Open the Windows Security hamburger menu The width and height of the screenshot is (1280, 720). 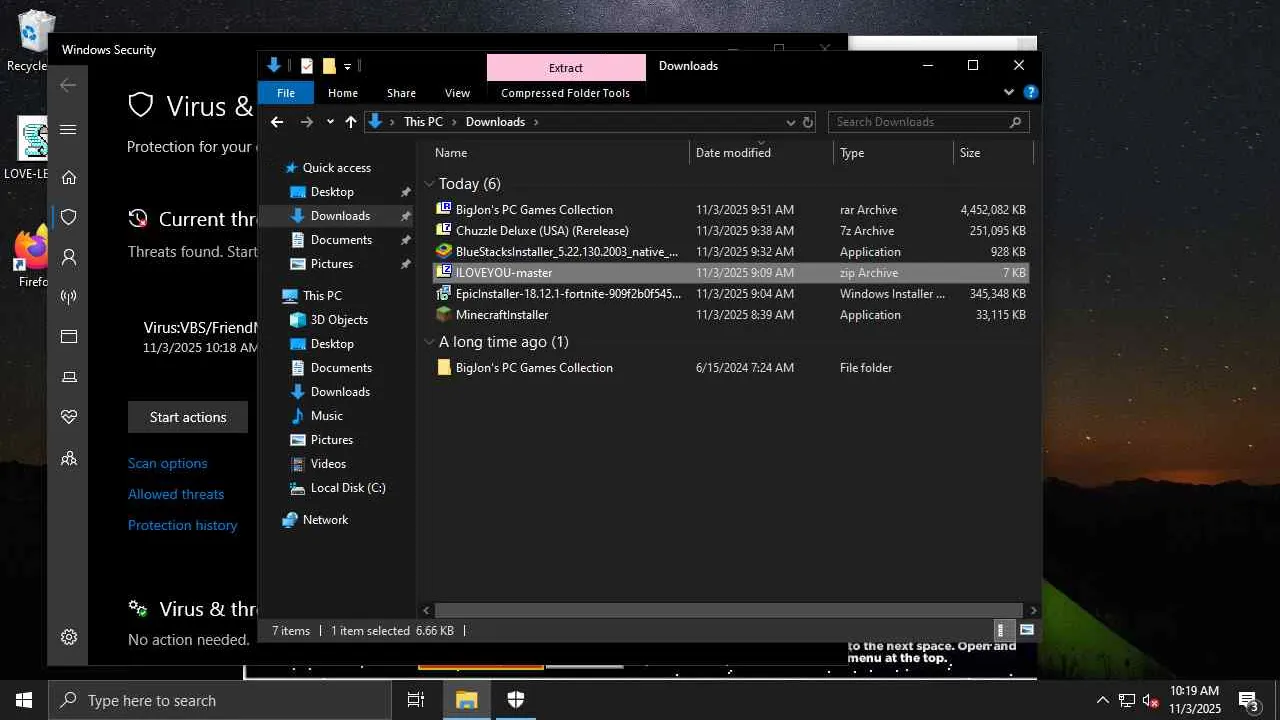(68, 130)
